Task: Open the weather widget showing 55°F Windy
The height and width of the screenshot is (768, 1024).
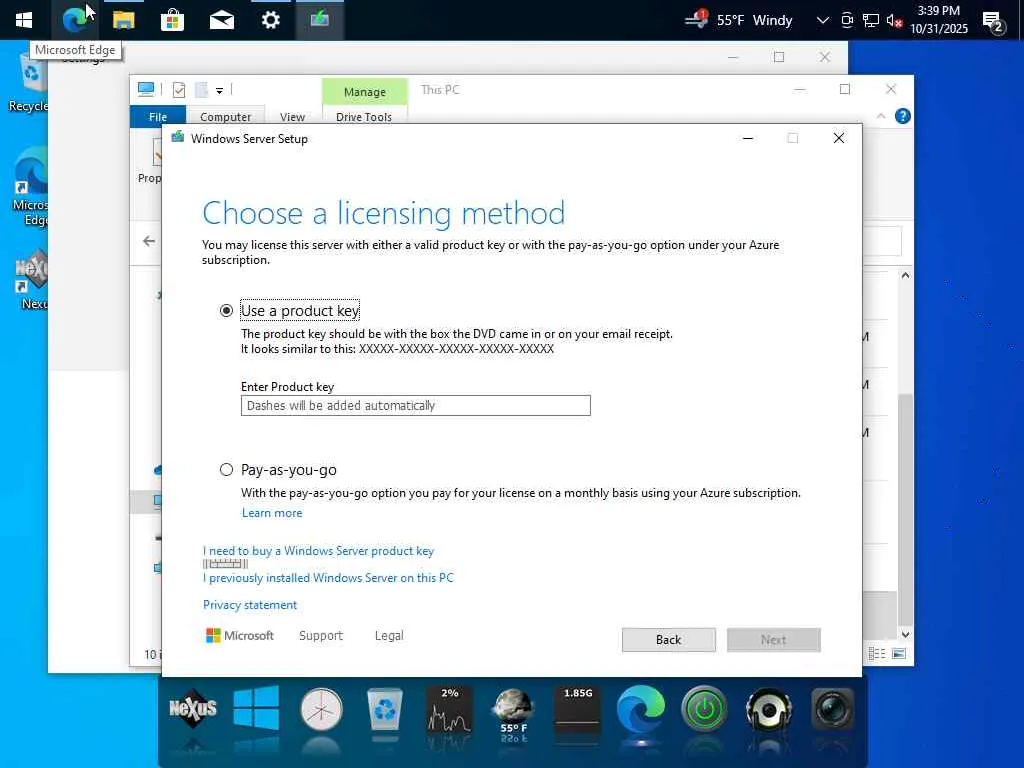Action: coord(739,20)
